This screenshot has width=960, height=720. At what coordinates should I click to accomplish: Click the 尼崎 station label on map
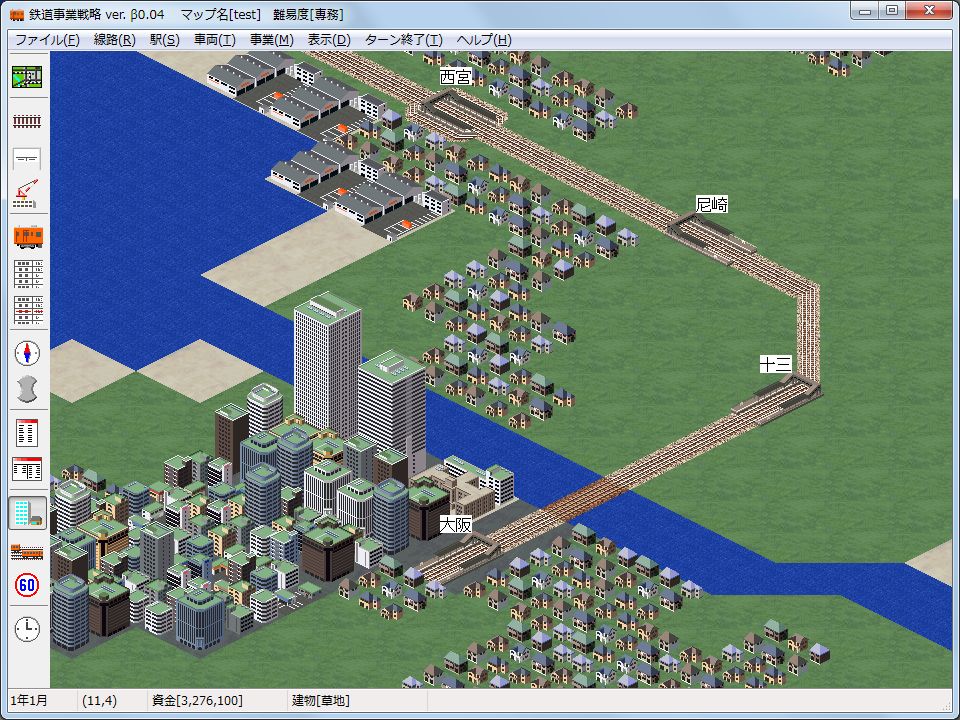coord(711,204)
